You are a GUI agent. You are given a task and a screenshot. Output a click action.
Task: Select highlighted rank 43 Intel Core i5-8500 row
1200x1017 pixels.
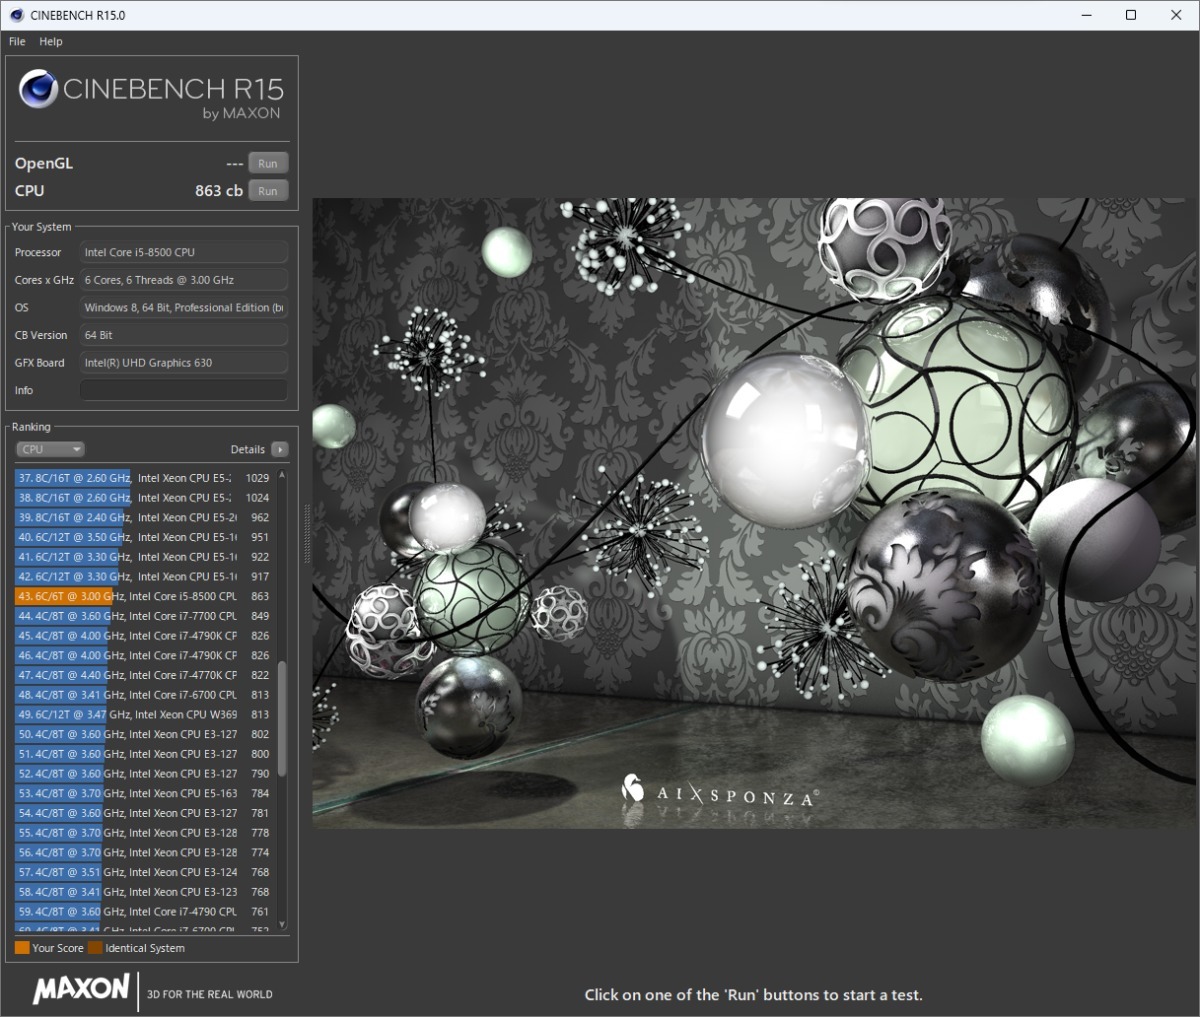pos(144,596)
